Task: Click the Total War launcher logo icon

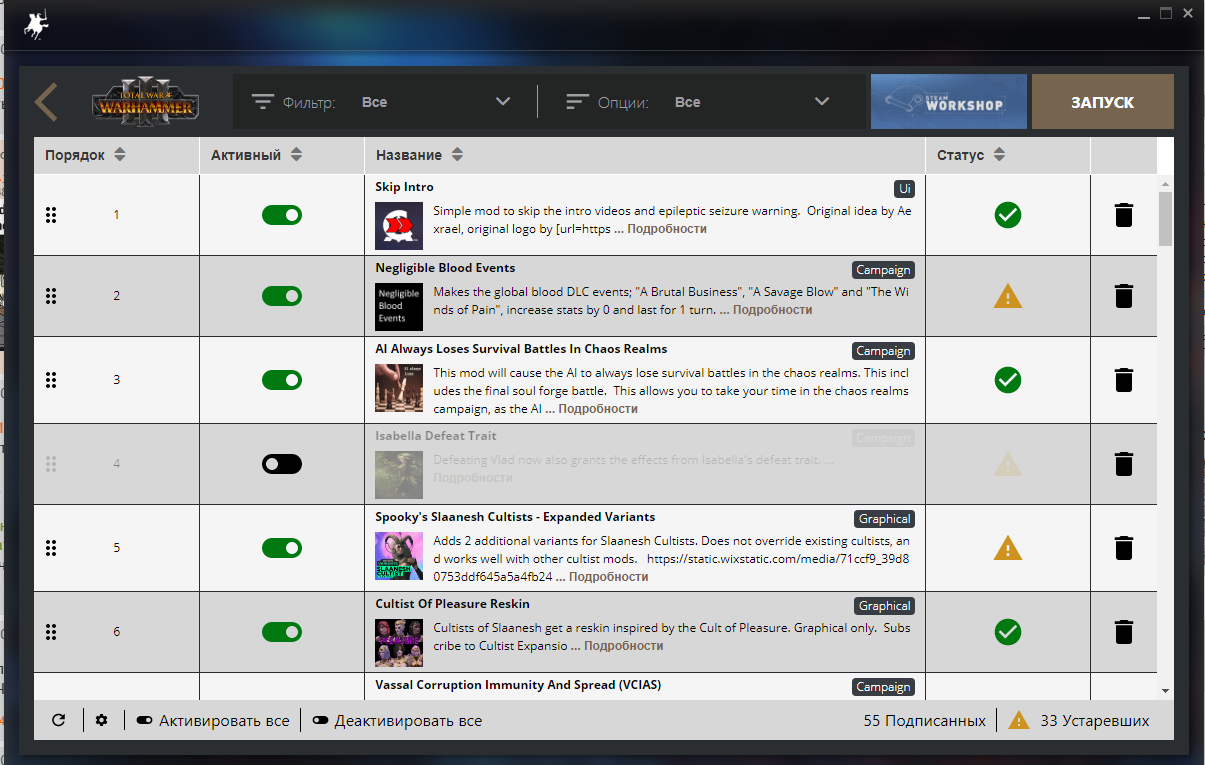Action: (x=37, y=26)
